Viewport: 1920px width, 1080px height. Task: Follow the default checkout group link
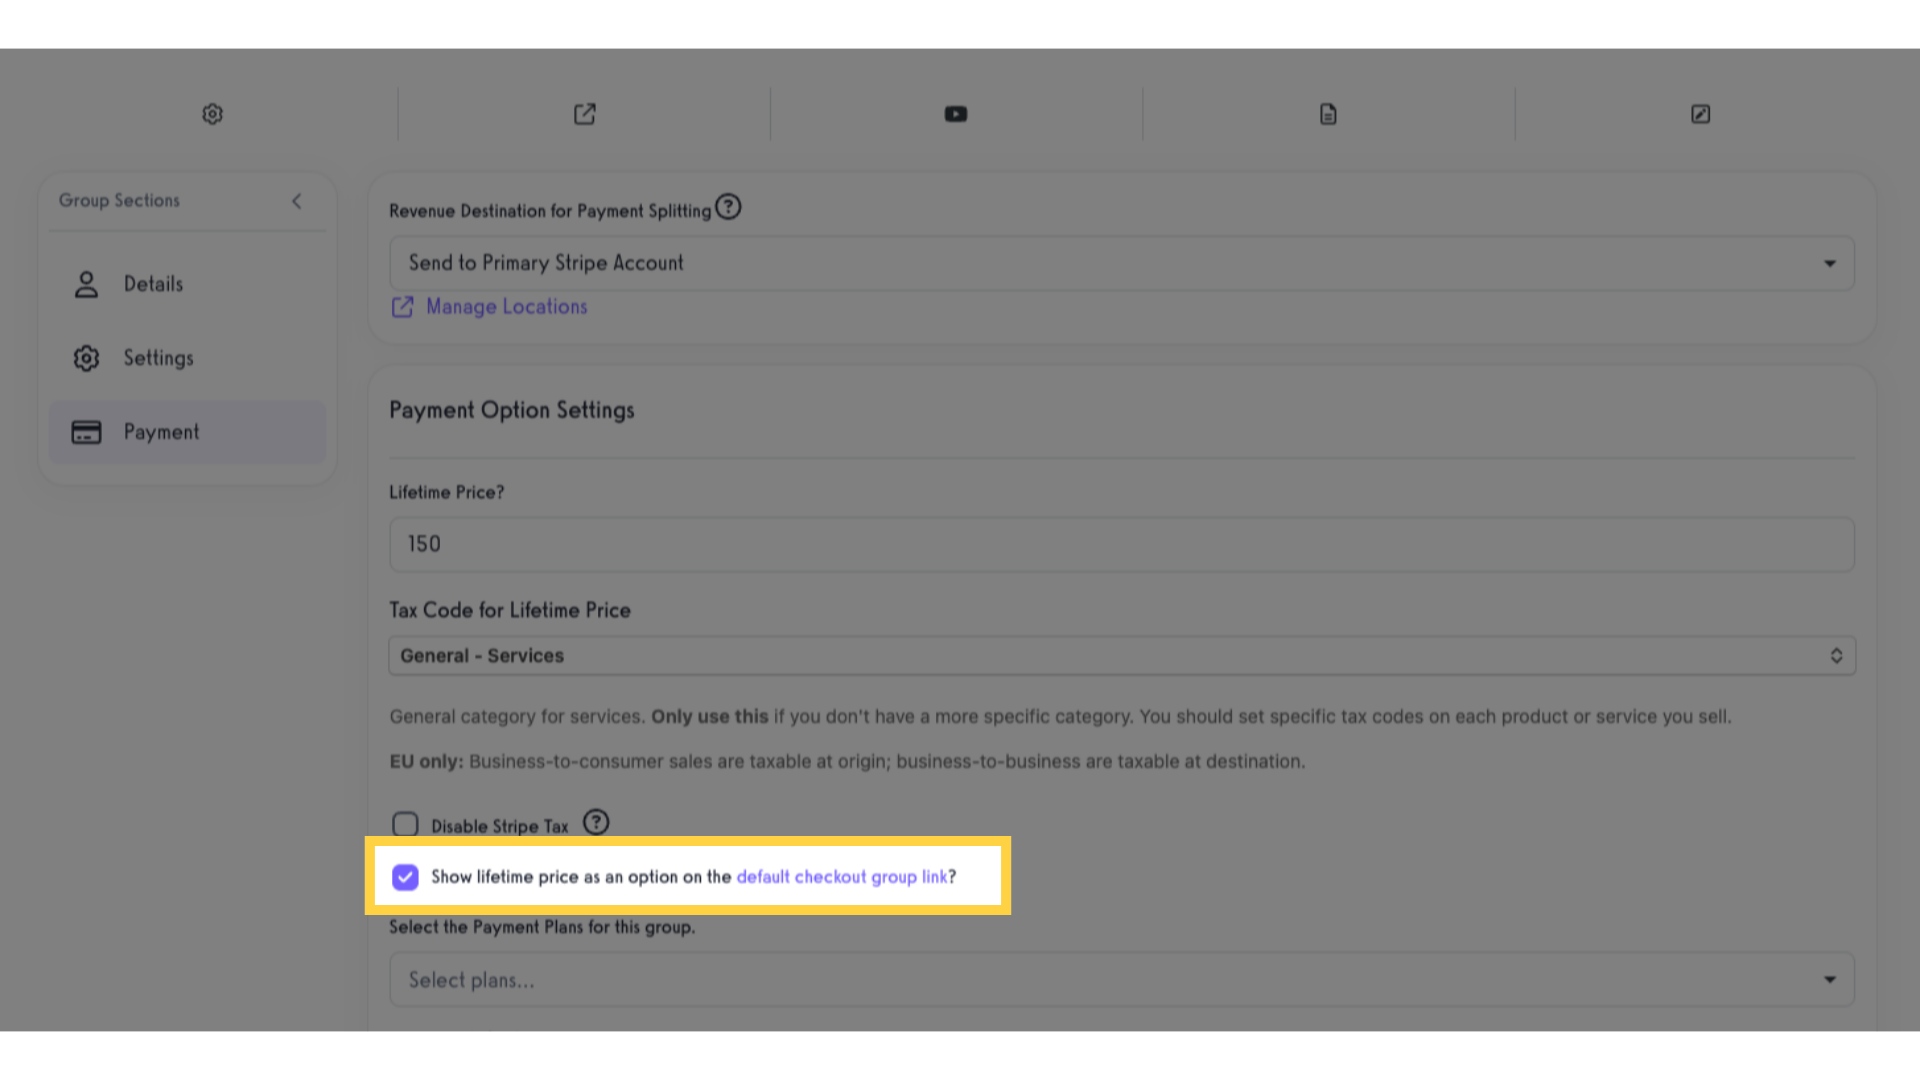click(842, 877)
